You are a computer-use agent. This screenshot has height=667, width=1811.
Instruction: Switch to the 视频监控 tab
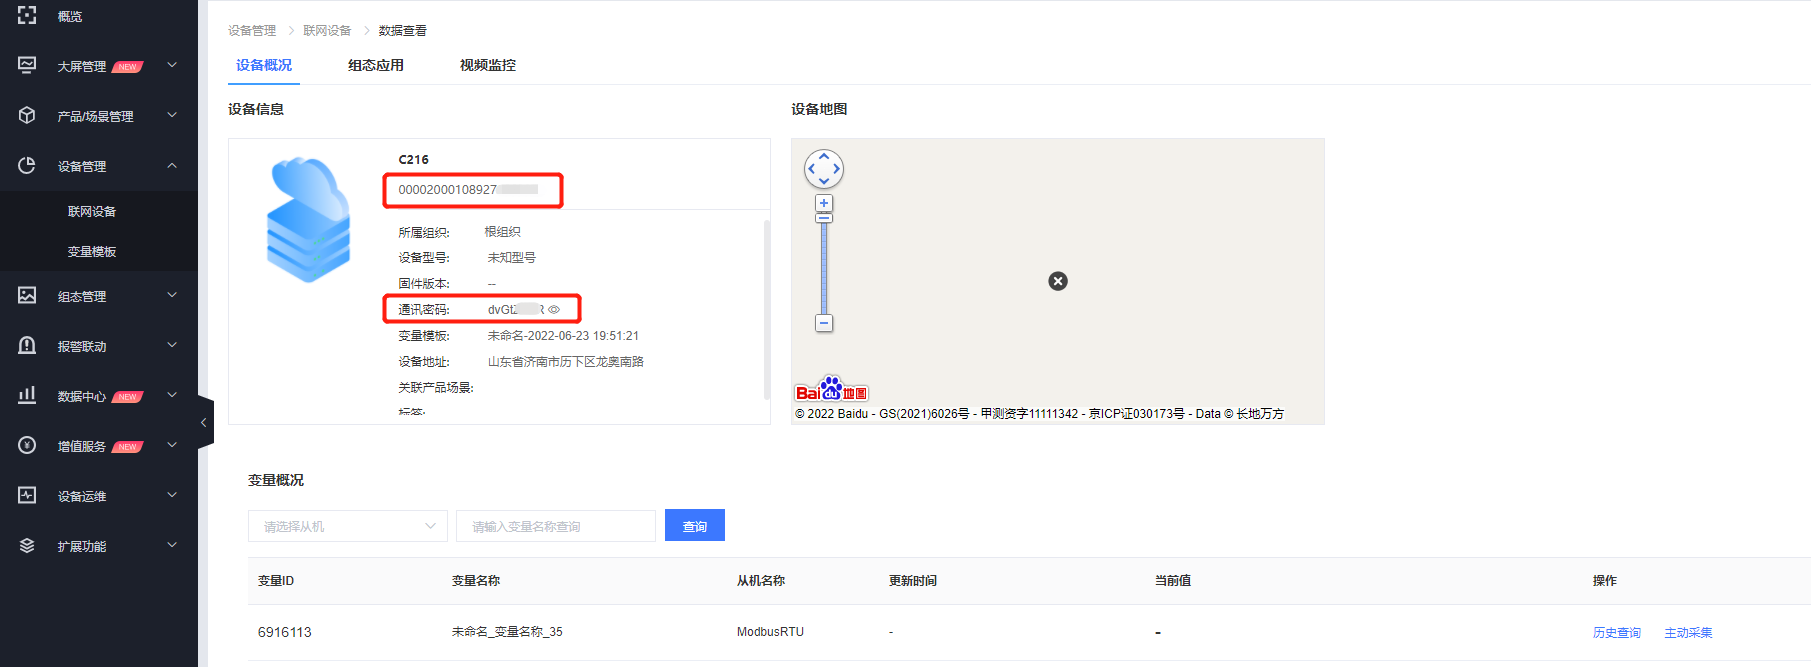[x=488, y=65]
